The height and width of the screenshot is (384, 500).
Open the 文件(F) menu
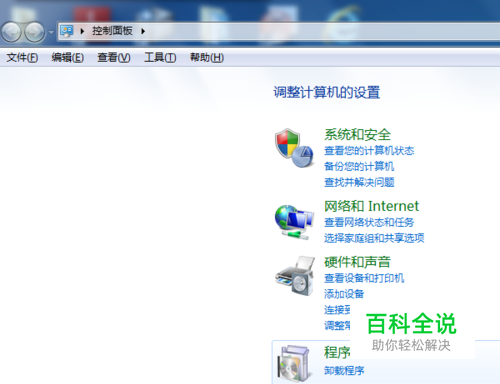coord(22,58)
